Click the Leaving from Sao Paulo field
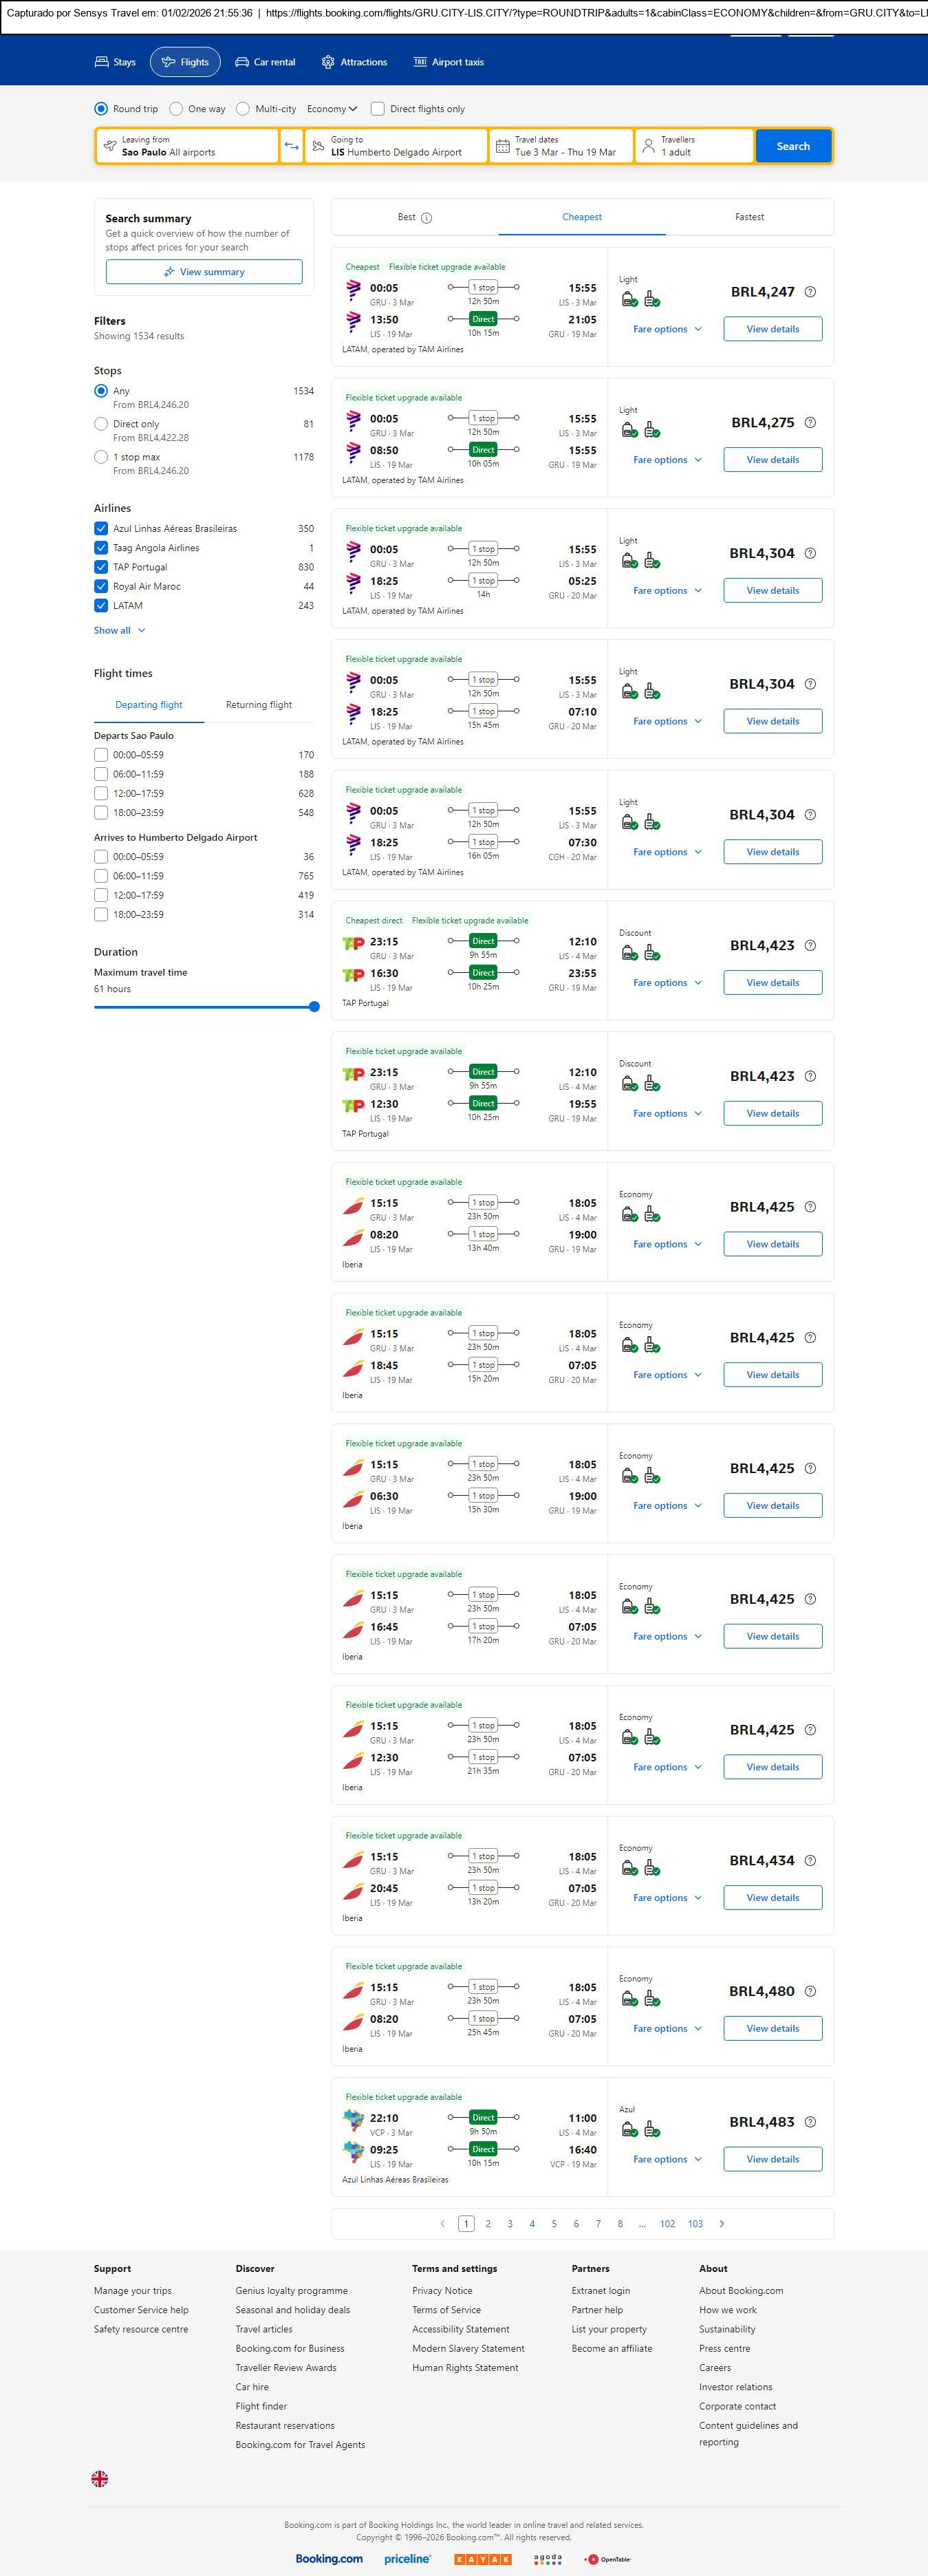 point(187,146)
